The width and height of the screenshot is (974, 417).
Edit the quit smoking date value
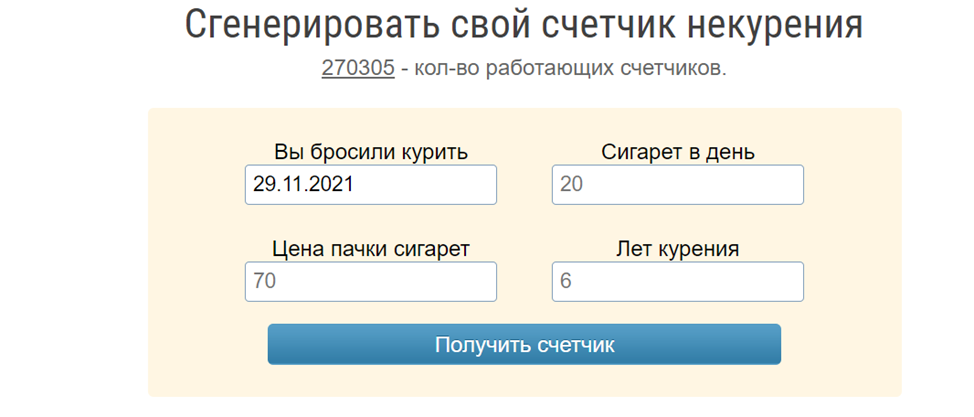(370, 185)
